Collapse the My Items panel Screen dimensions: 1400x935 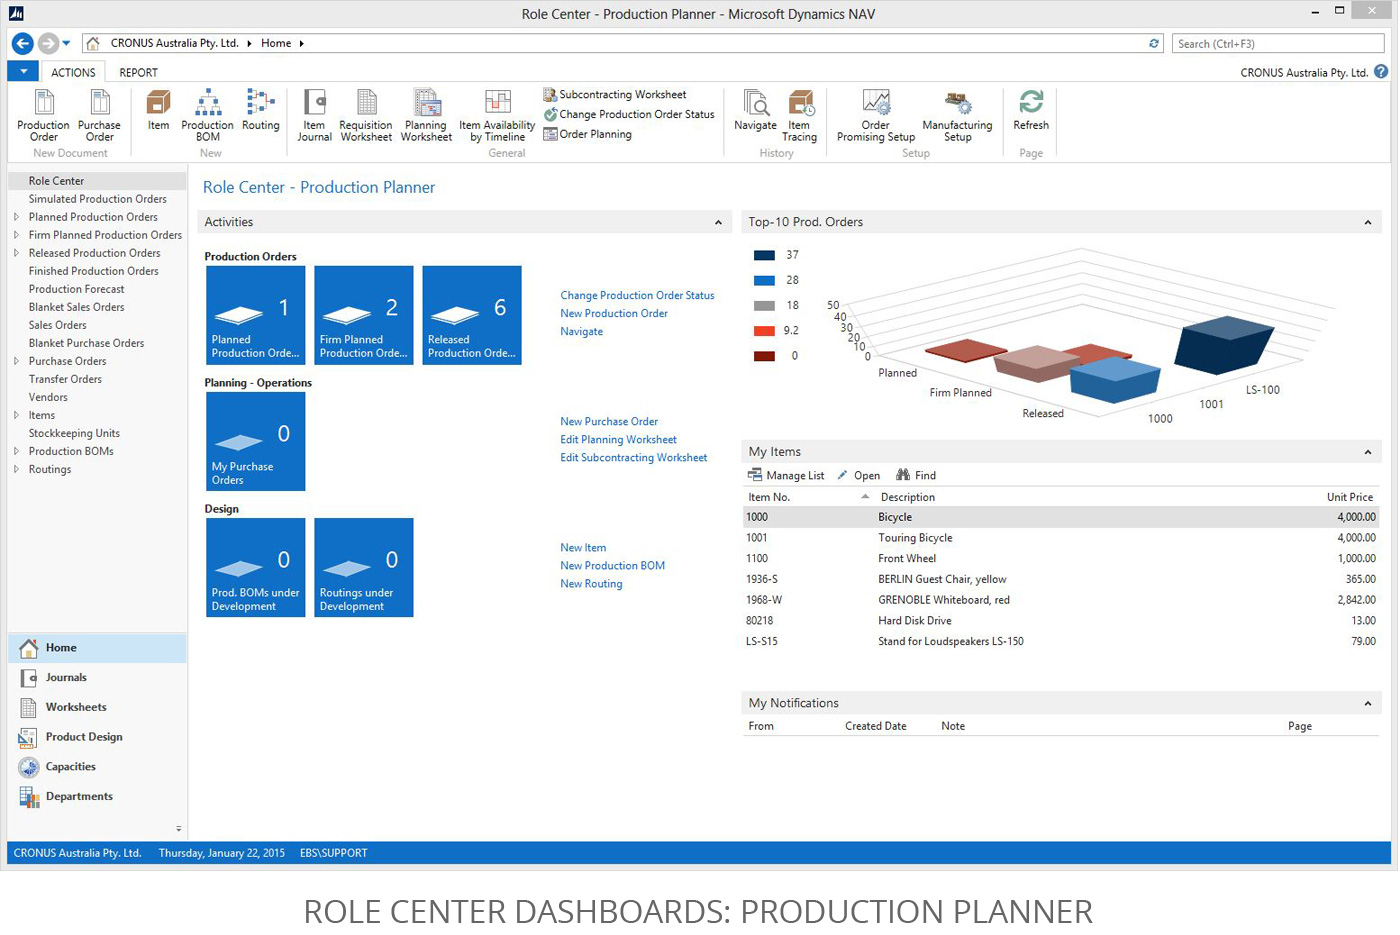pyautogui.click(x=1368, y=451)
